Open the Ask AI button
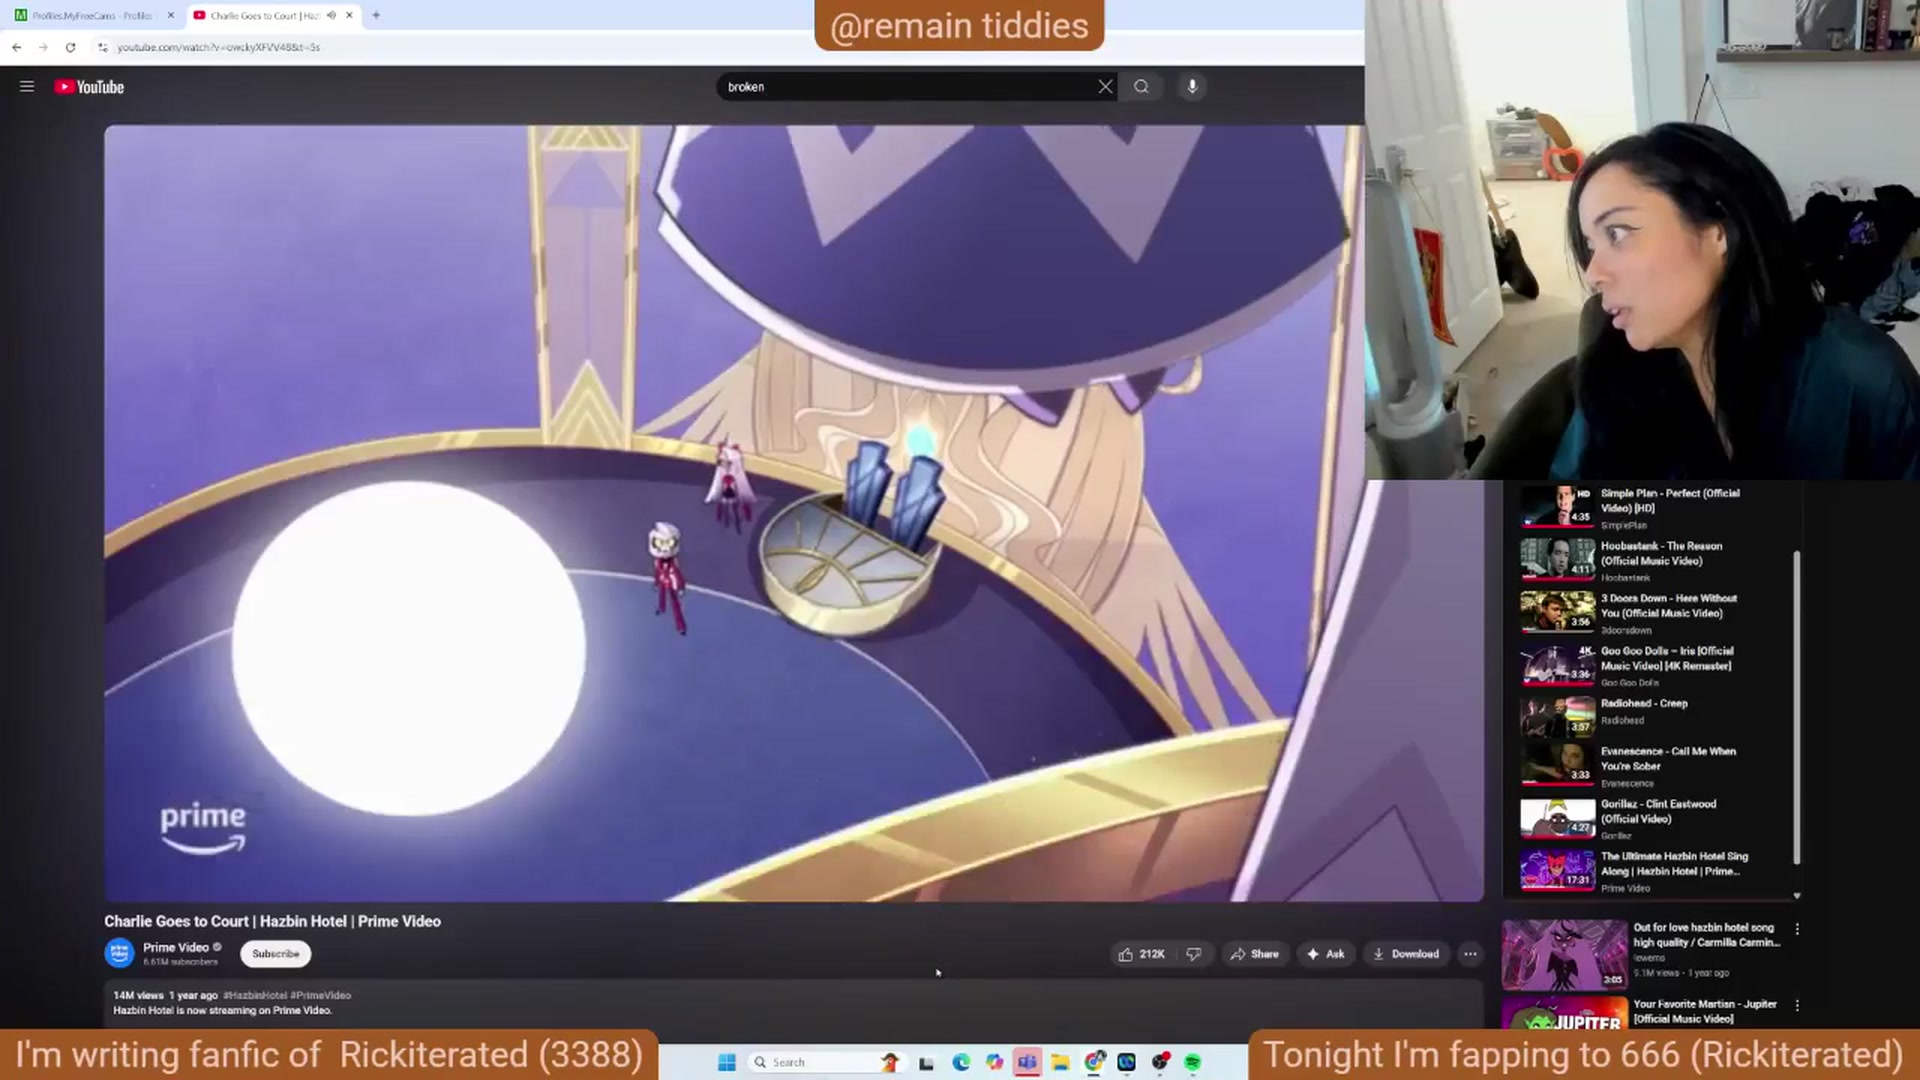This screenshot has height=1080, width=1920. pyautogui.click(x=1326, y=954)
